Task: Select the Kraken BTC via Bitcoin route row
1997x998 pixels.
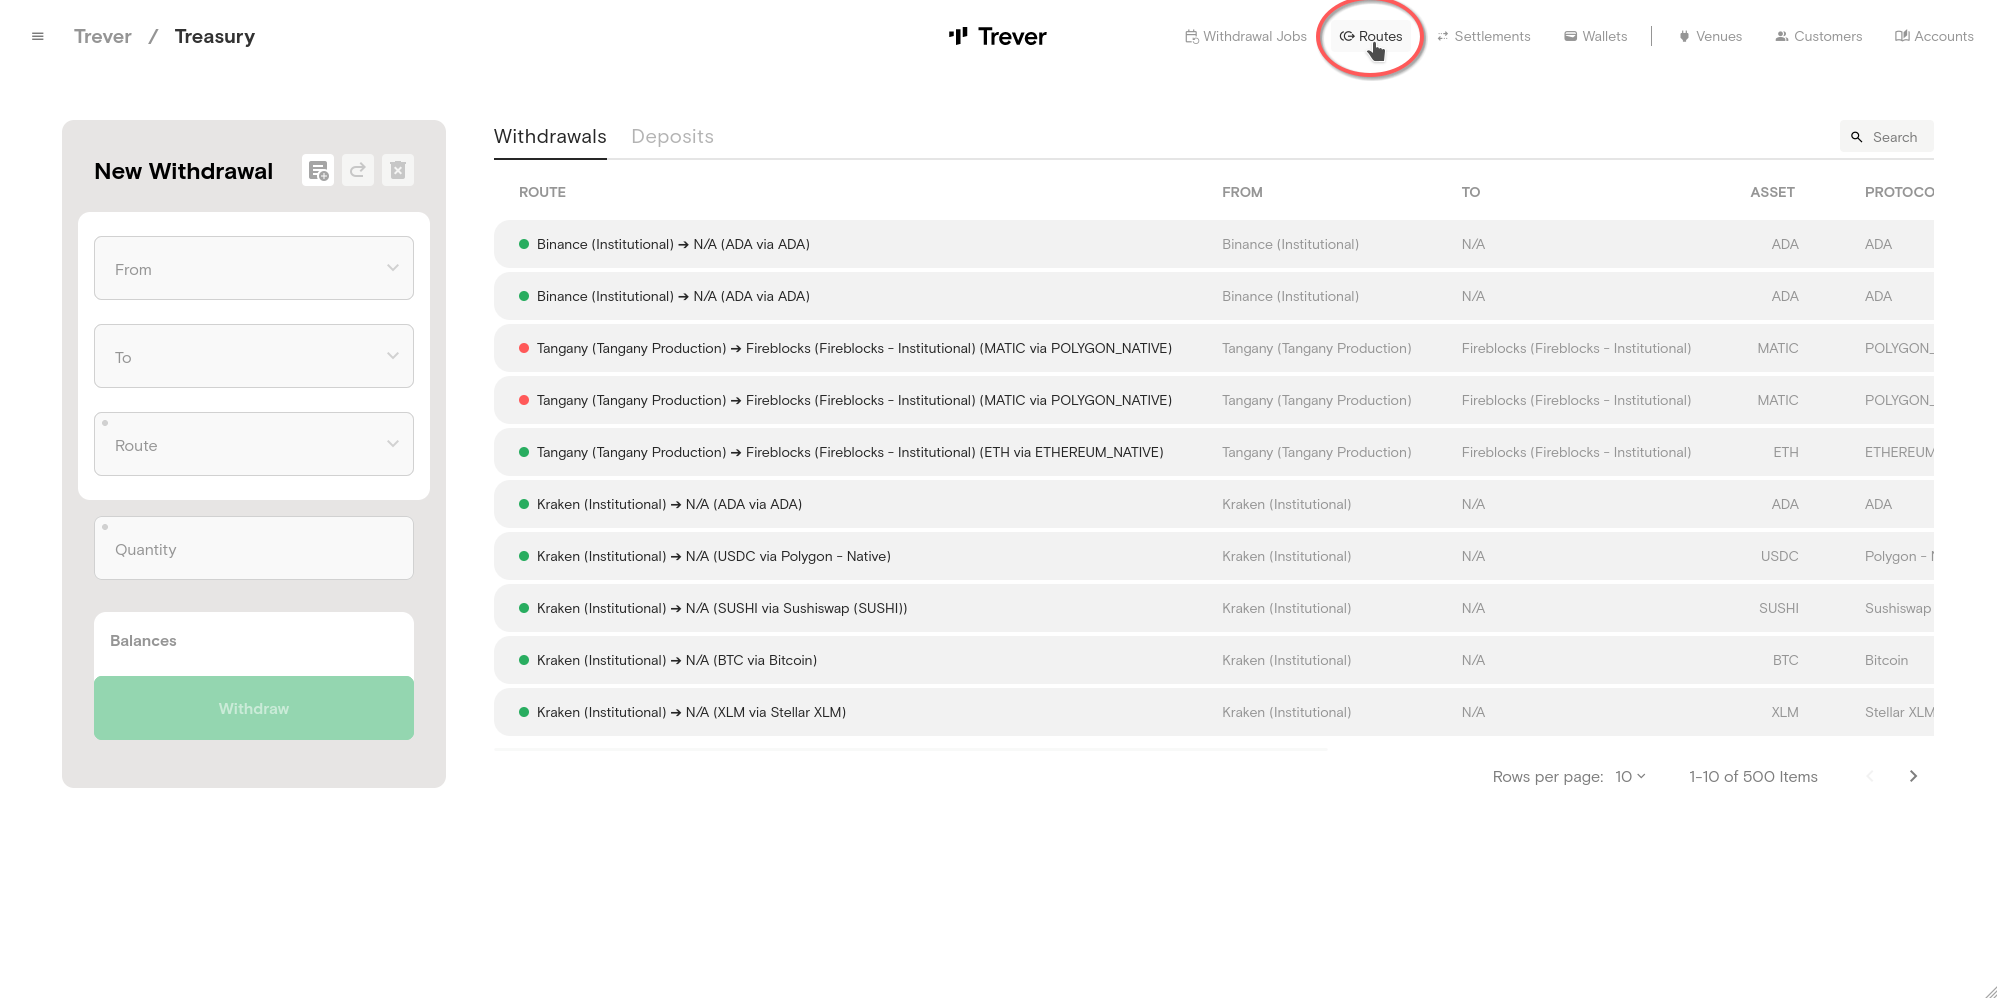Action: click(677, 660)
